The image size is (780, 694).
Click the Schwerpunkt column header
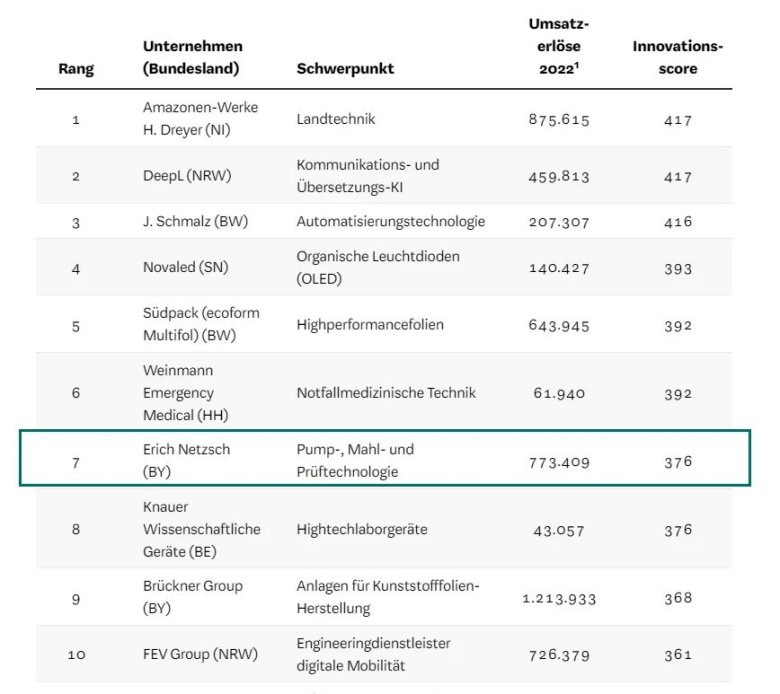point(345,69)
